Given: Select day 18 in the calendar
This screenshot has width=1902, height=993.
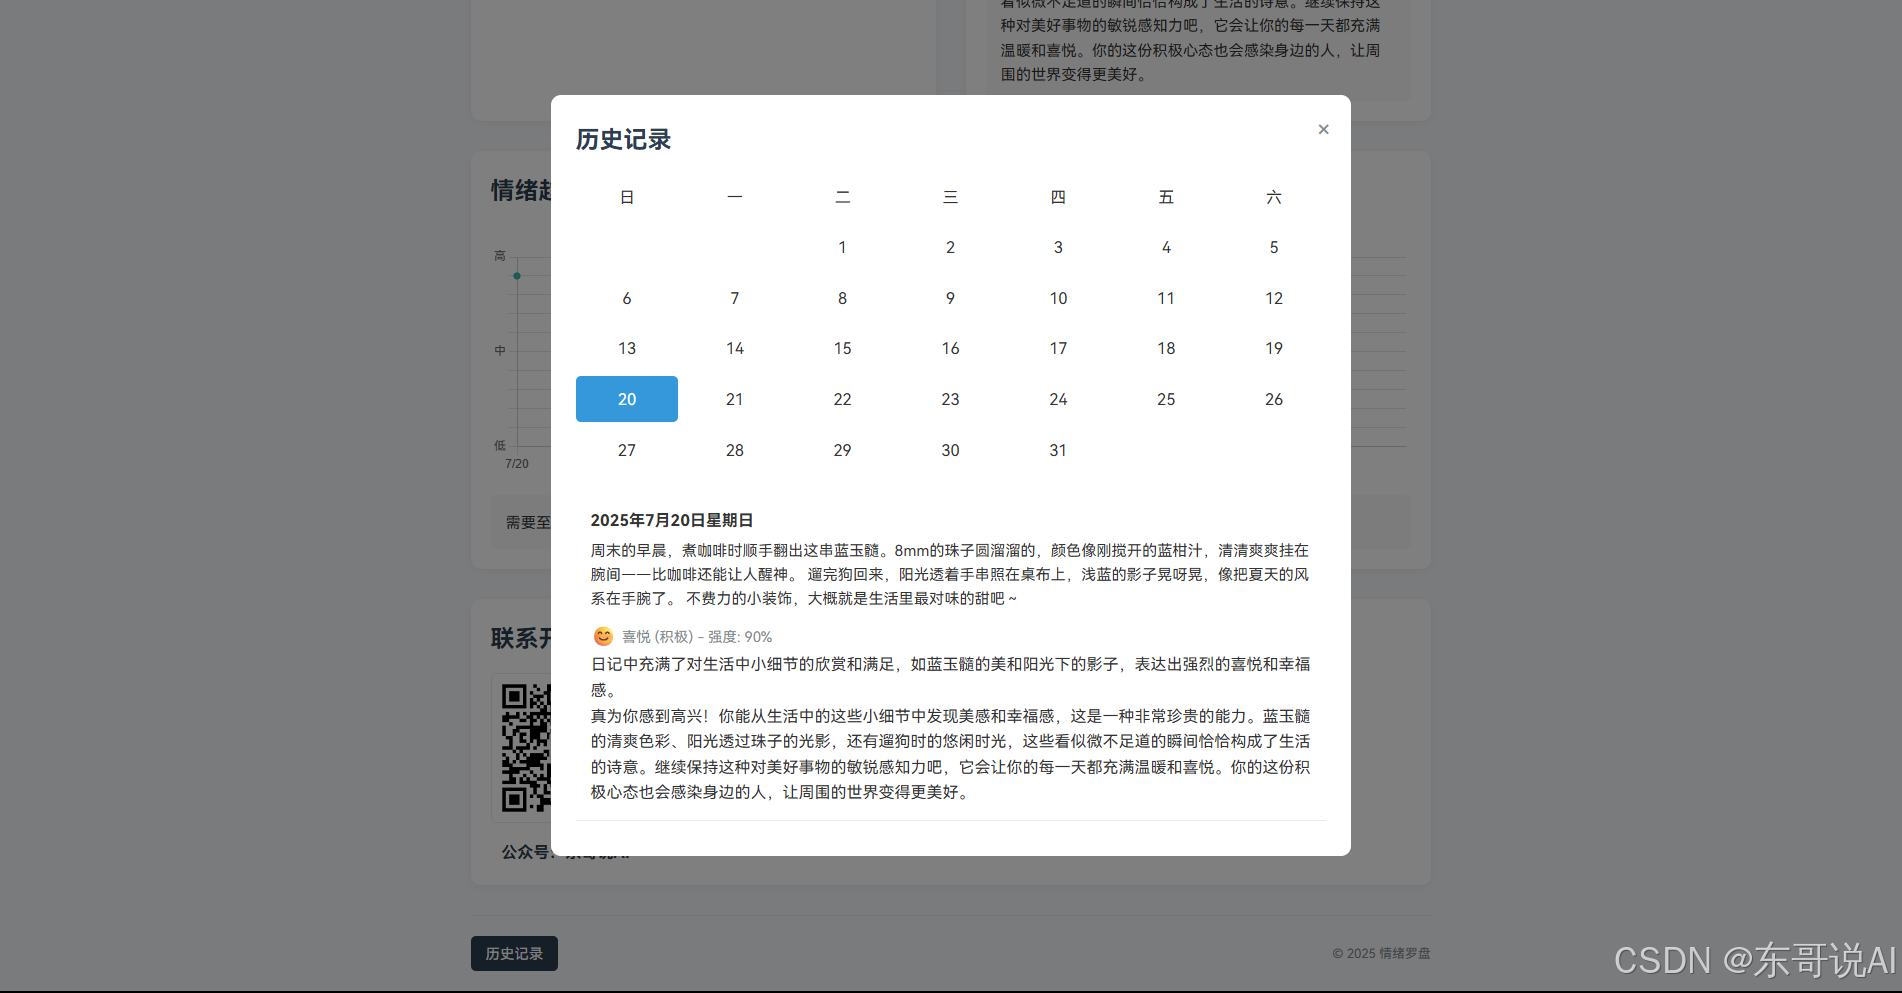Looking at the screenshot, I should pyautogui.click(x=1166, y=348).
